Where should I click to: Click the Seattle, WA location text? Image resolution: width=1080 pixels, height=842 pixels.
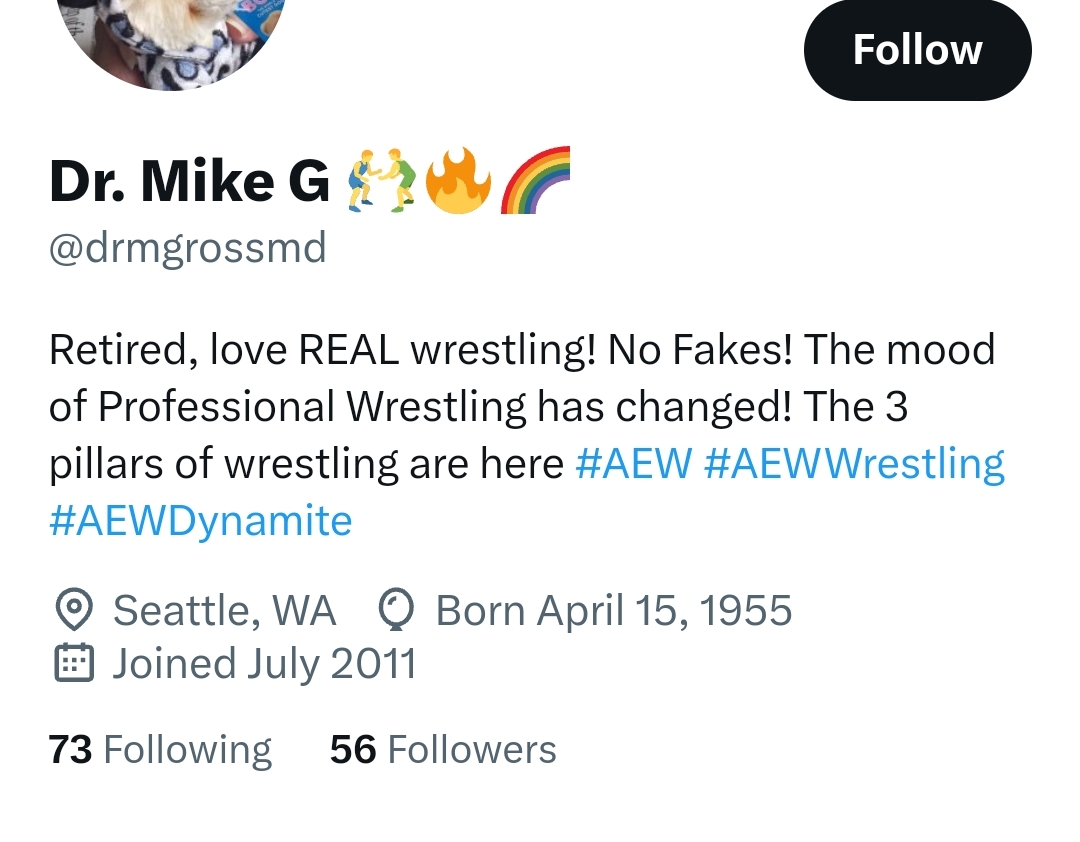(x=224, y=610)
